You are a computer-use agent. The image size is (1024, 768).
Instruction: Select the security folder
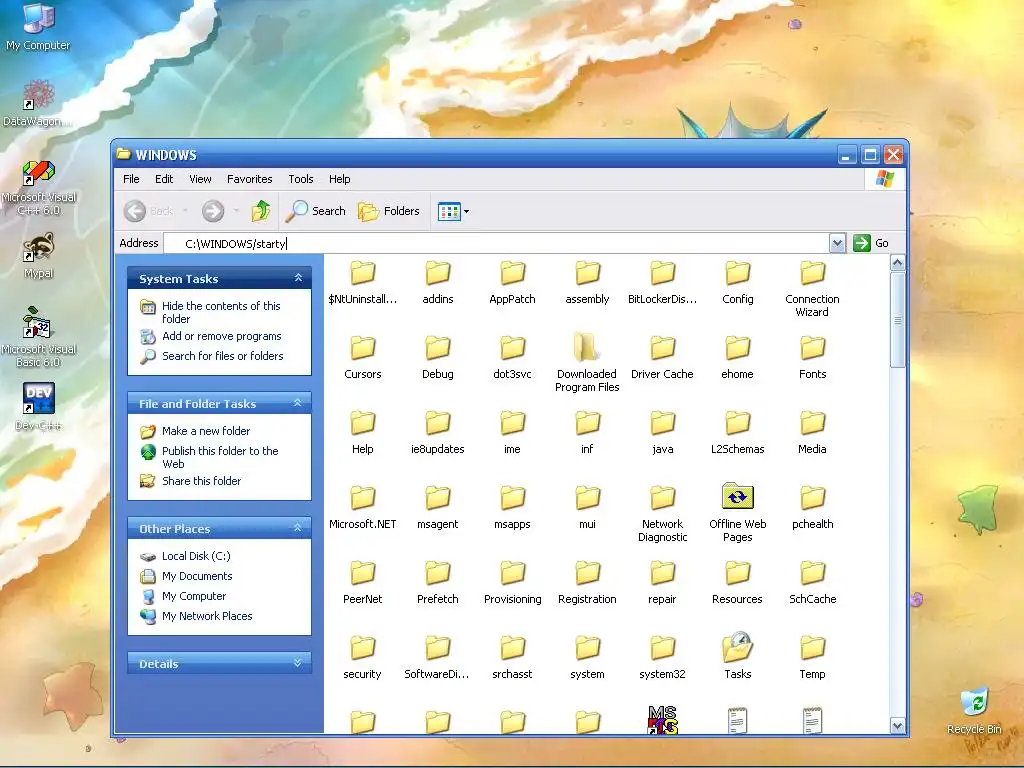pos(362,658)
